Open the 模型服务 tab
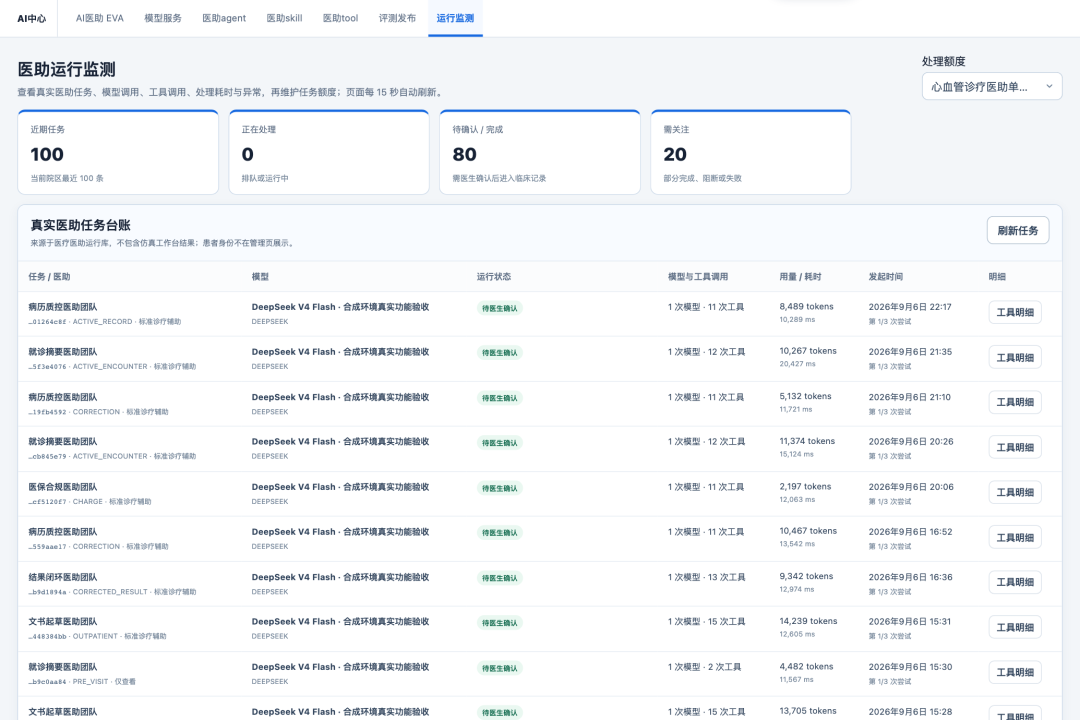Viewport: 1080px width, 720px height. pos(163,19)
